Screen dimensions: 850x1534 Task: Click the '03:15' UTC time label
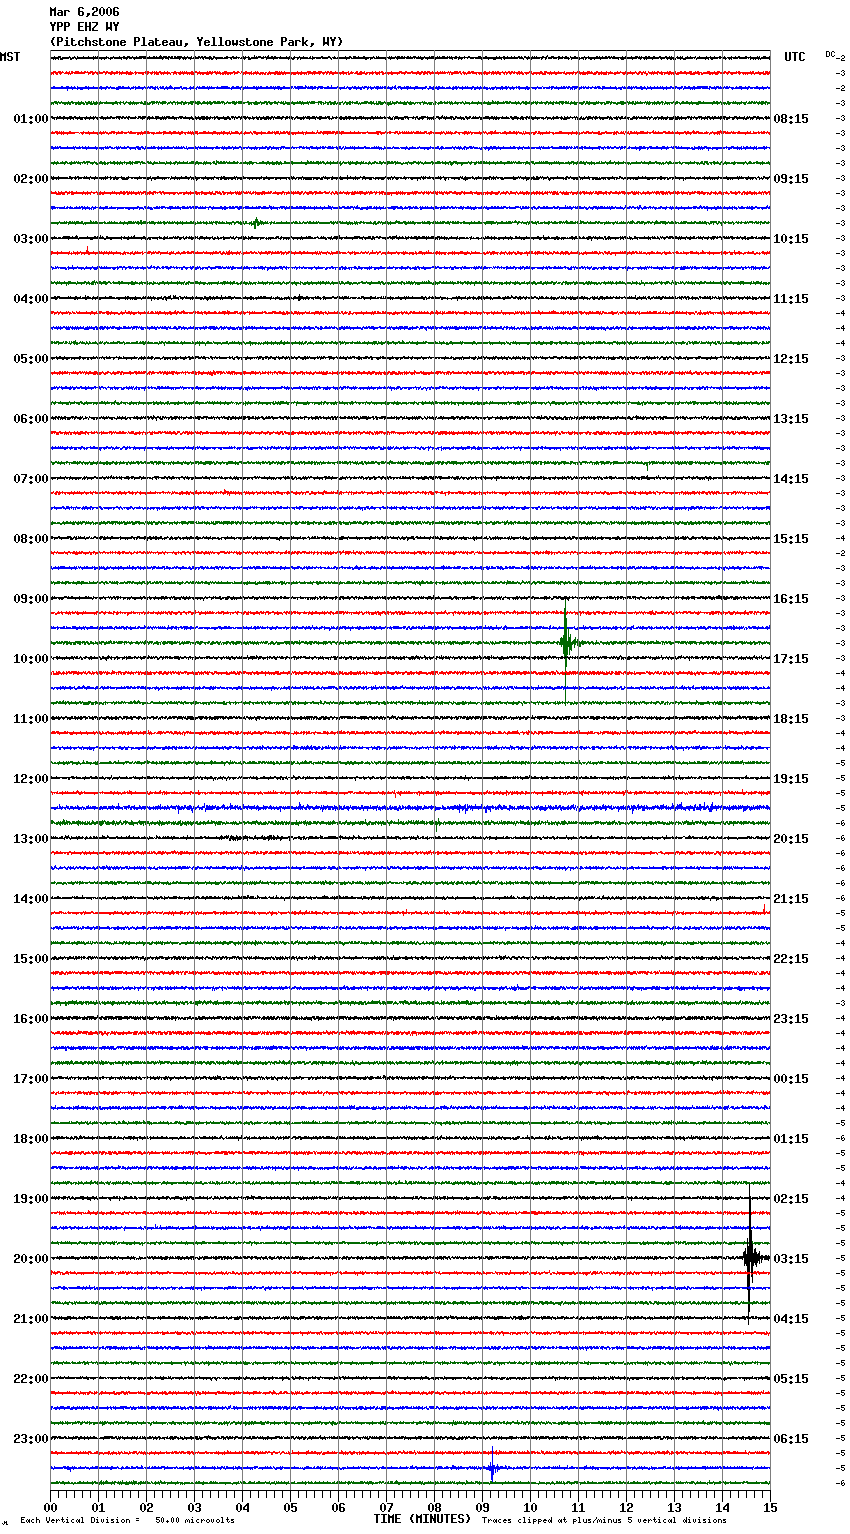pyautogui.click(x=791, y=1259)
